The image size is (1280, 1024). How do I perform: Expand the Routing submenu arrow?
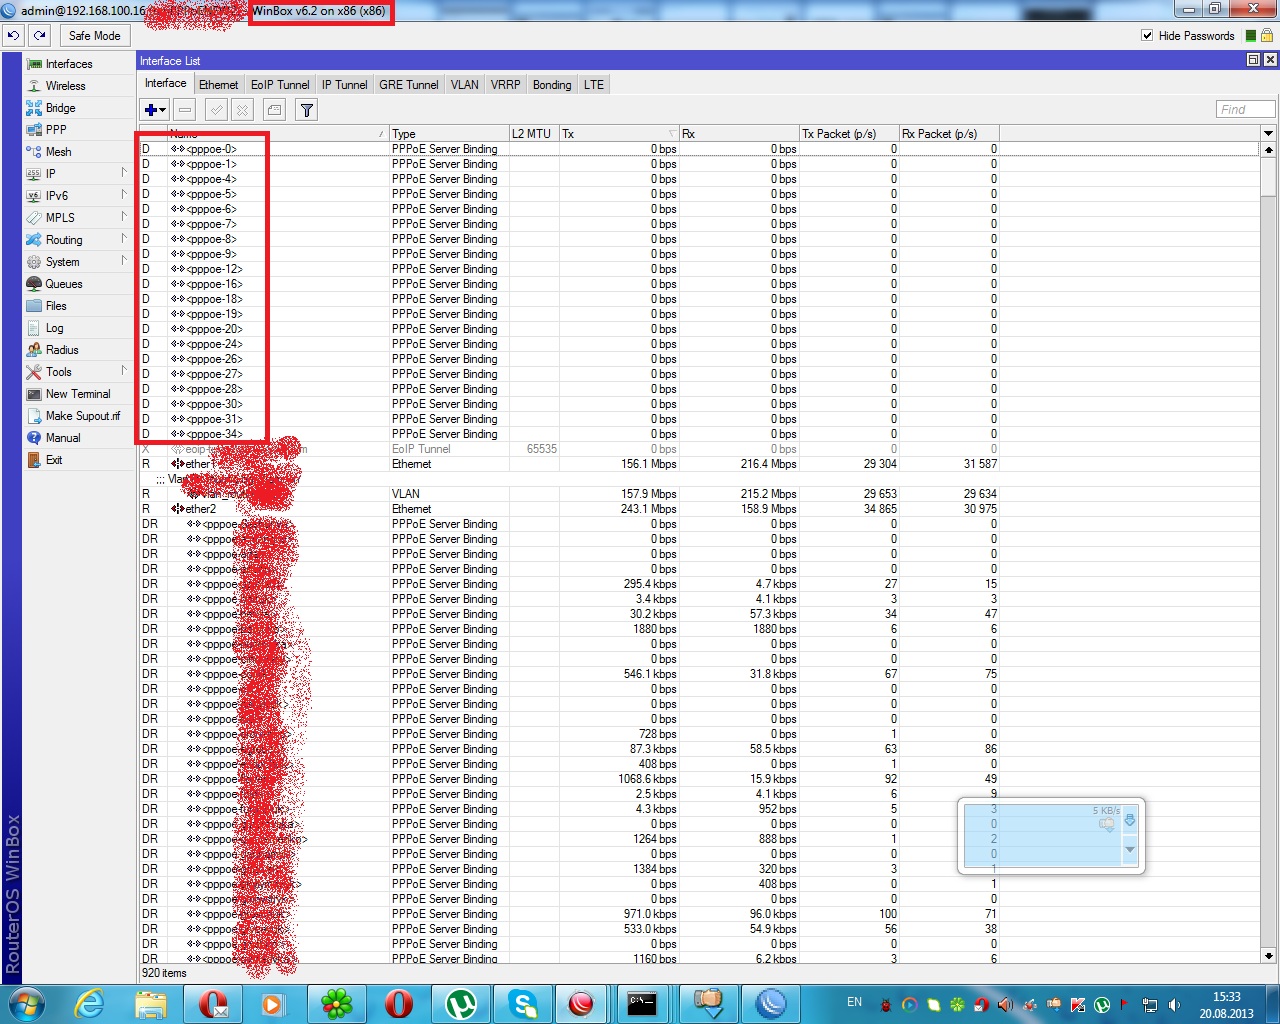tap(124, 239)
